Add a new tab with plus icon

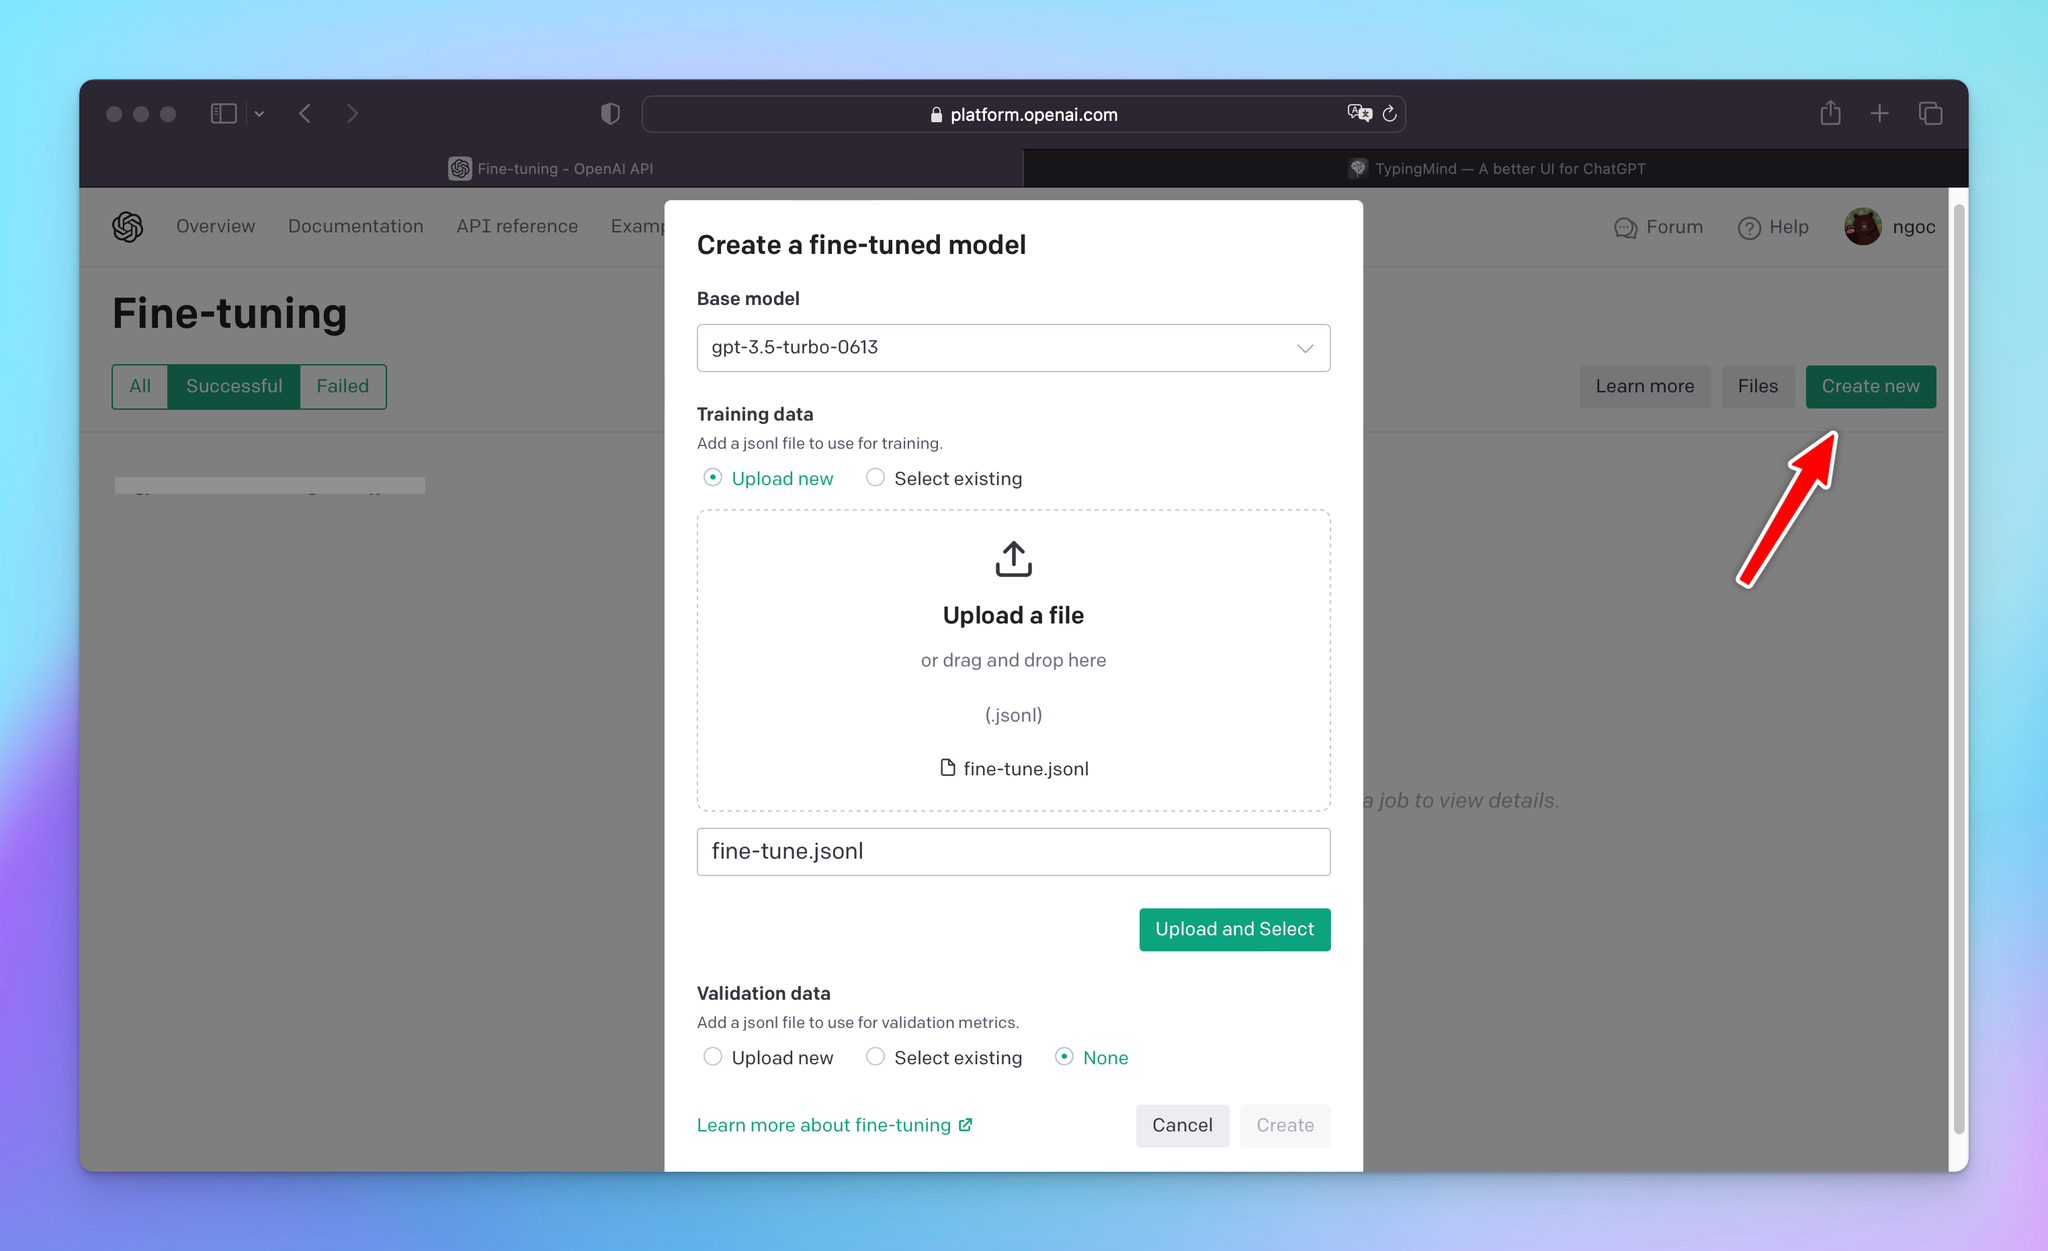click(x=1880, y=114)
